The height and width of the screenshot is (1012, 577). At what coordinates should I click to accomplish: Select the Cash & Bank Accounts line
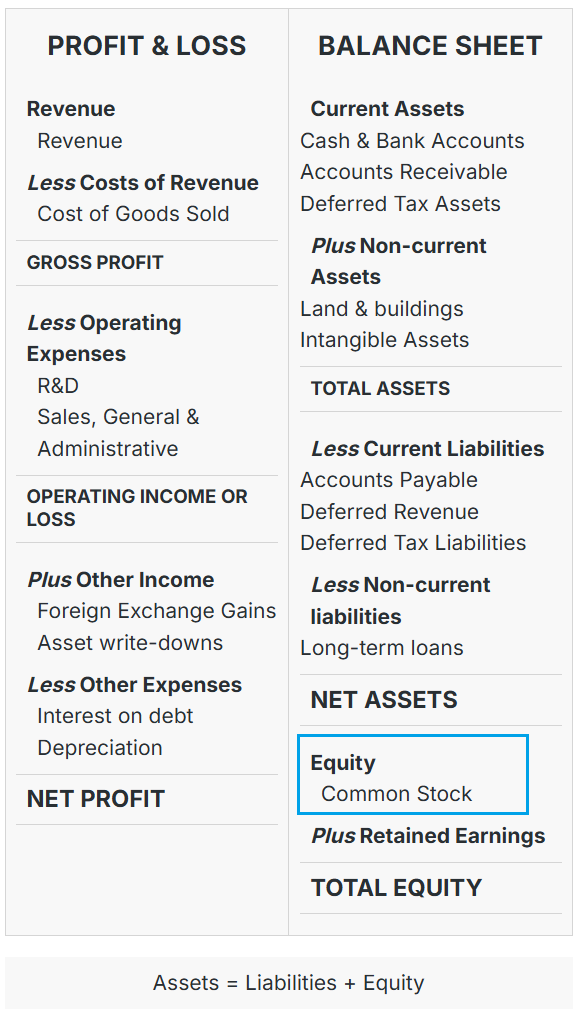click(x=412, y=141)
